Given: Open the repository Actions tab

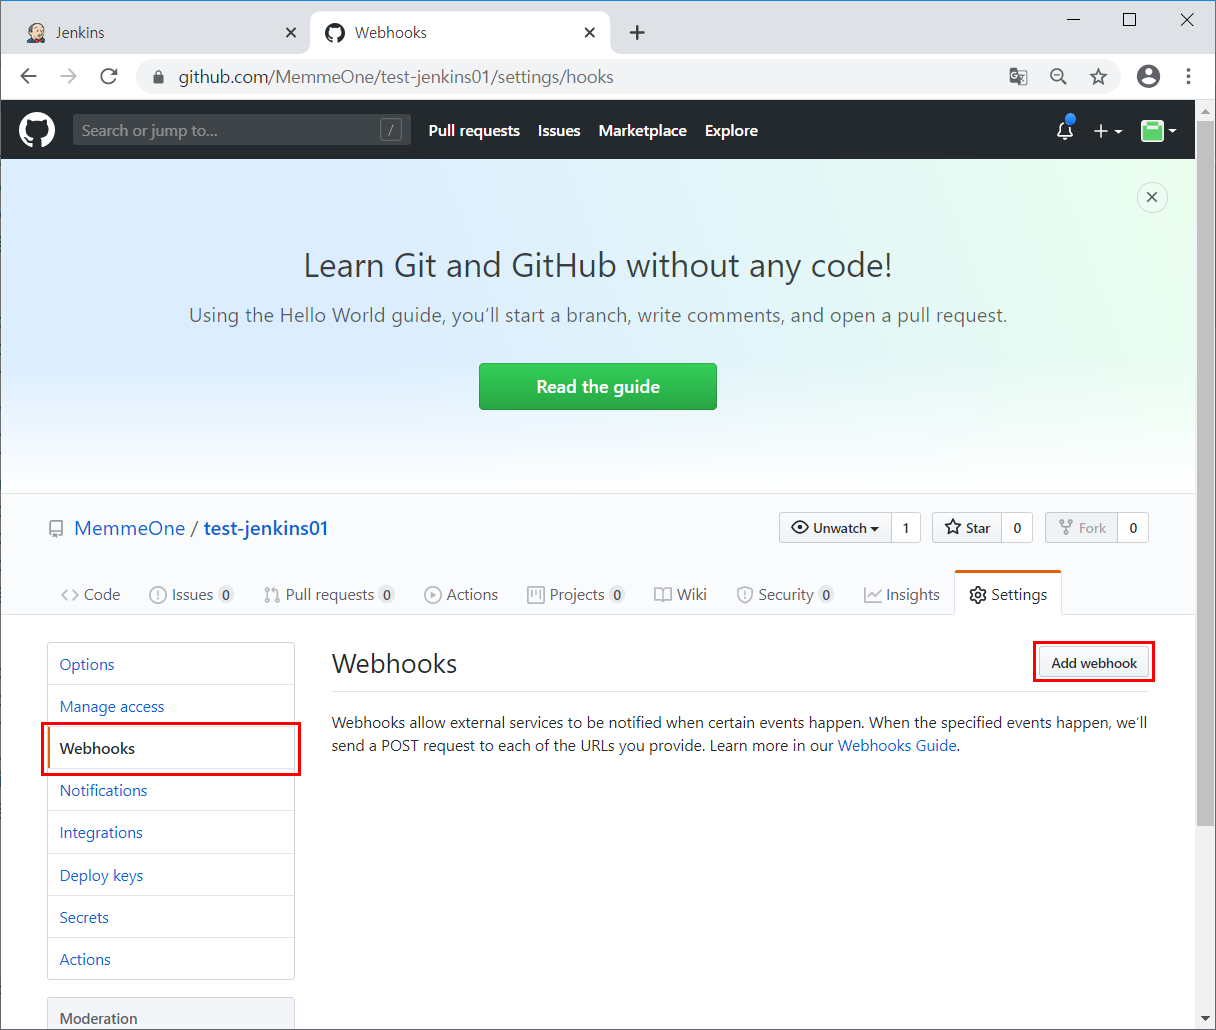Looking at the screenshot, I should click(x=461, y=594).
